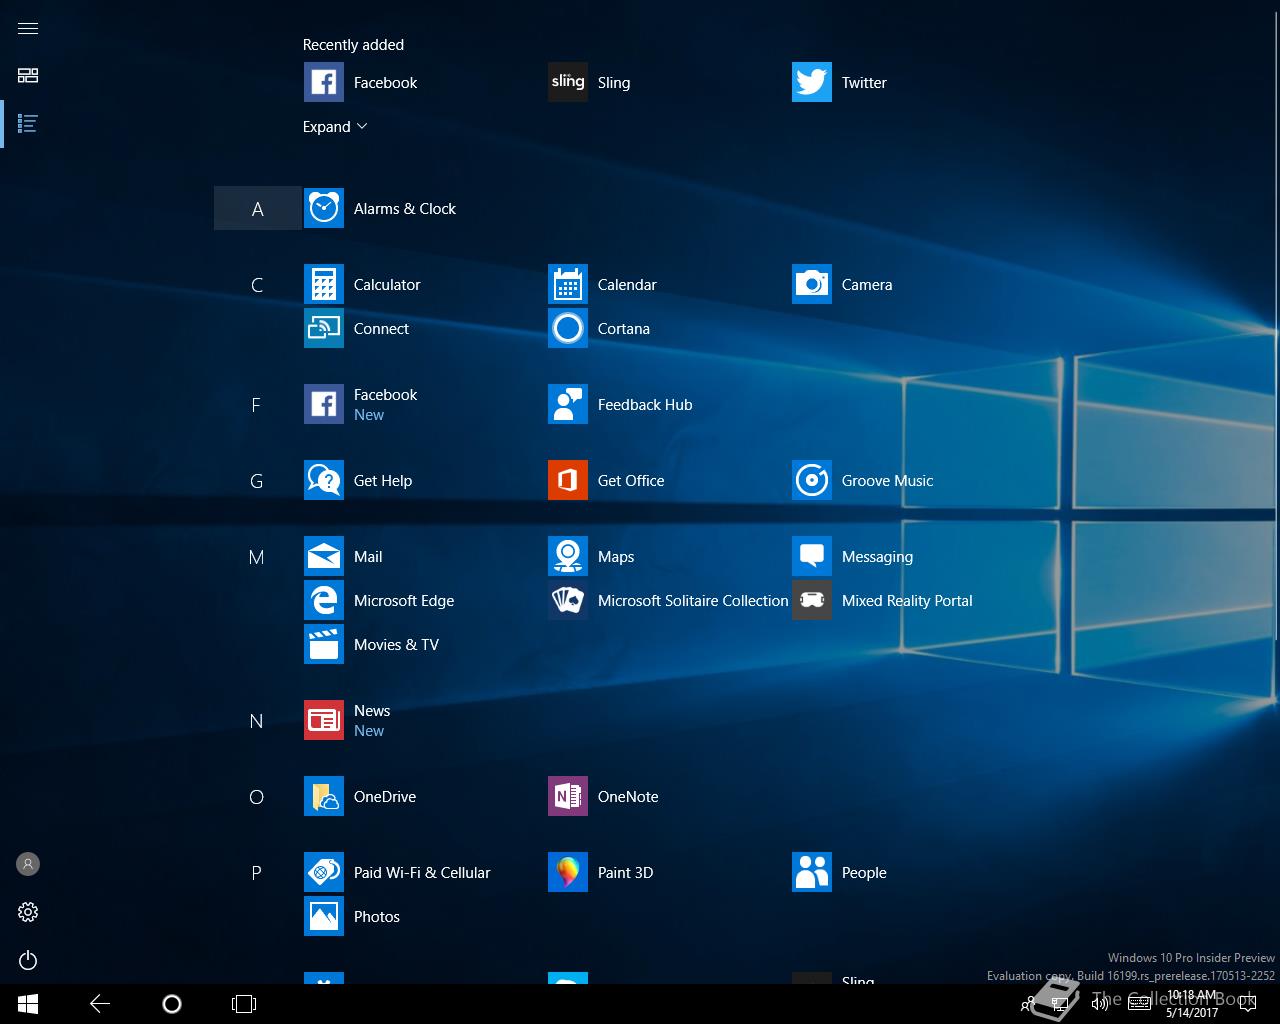This screenshot has height=1024, width=1280.
Task: Launch the News app
Action: tap(348, 720)
